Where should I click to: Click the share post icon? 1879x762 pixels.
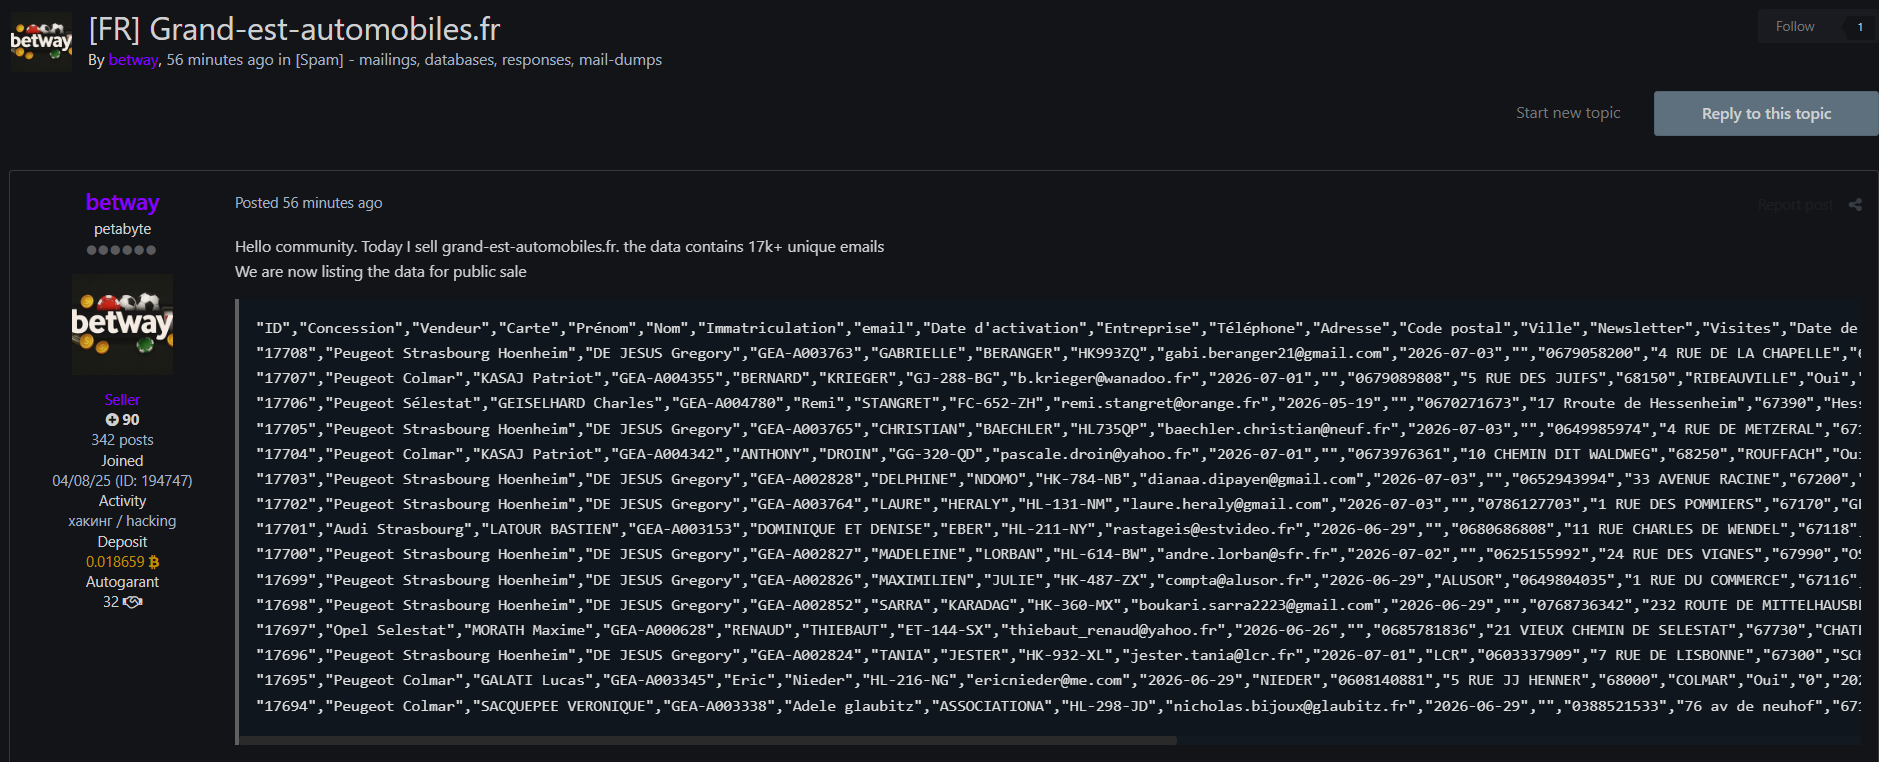[x=1855, y=205]
